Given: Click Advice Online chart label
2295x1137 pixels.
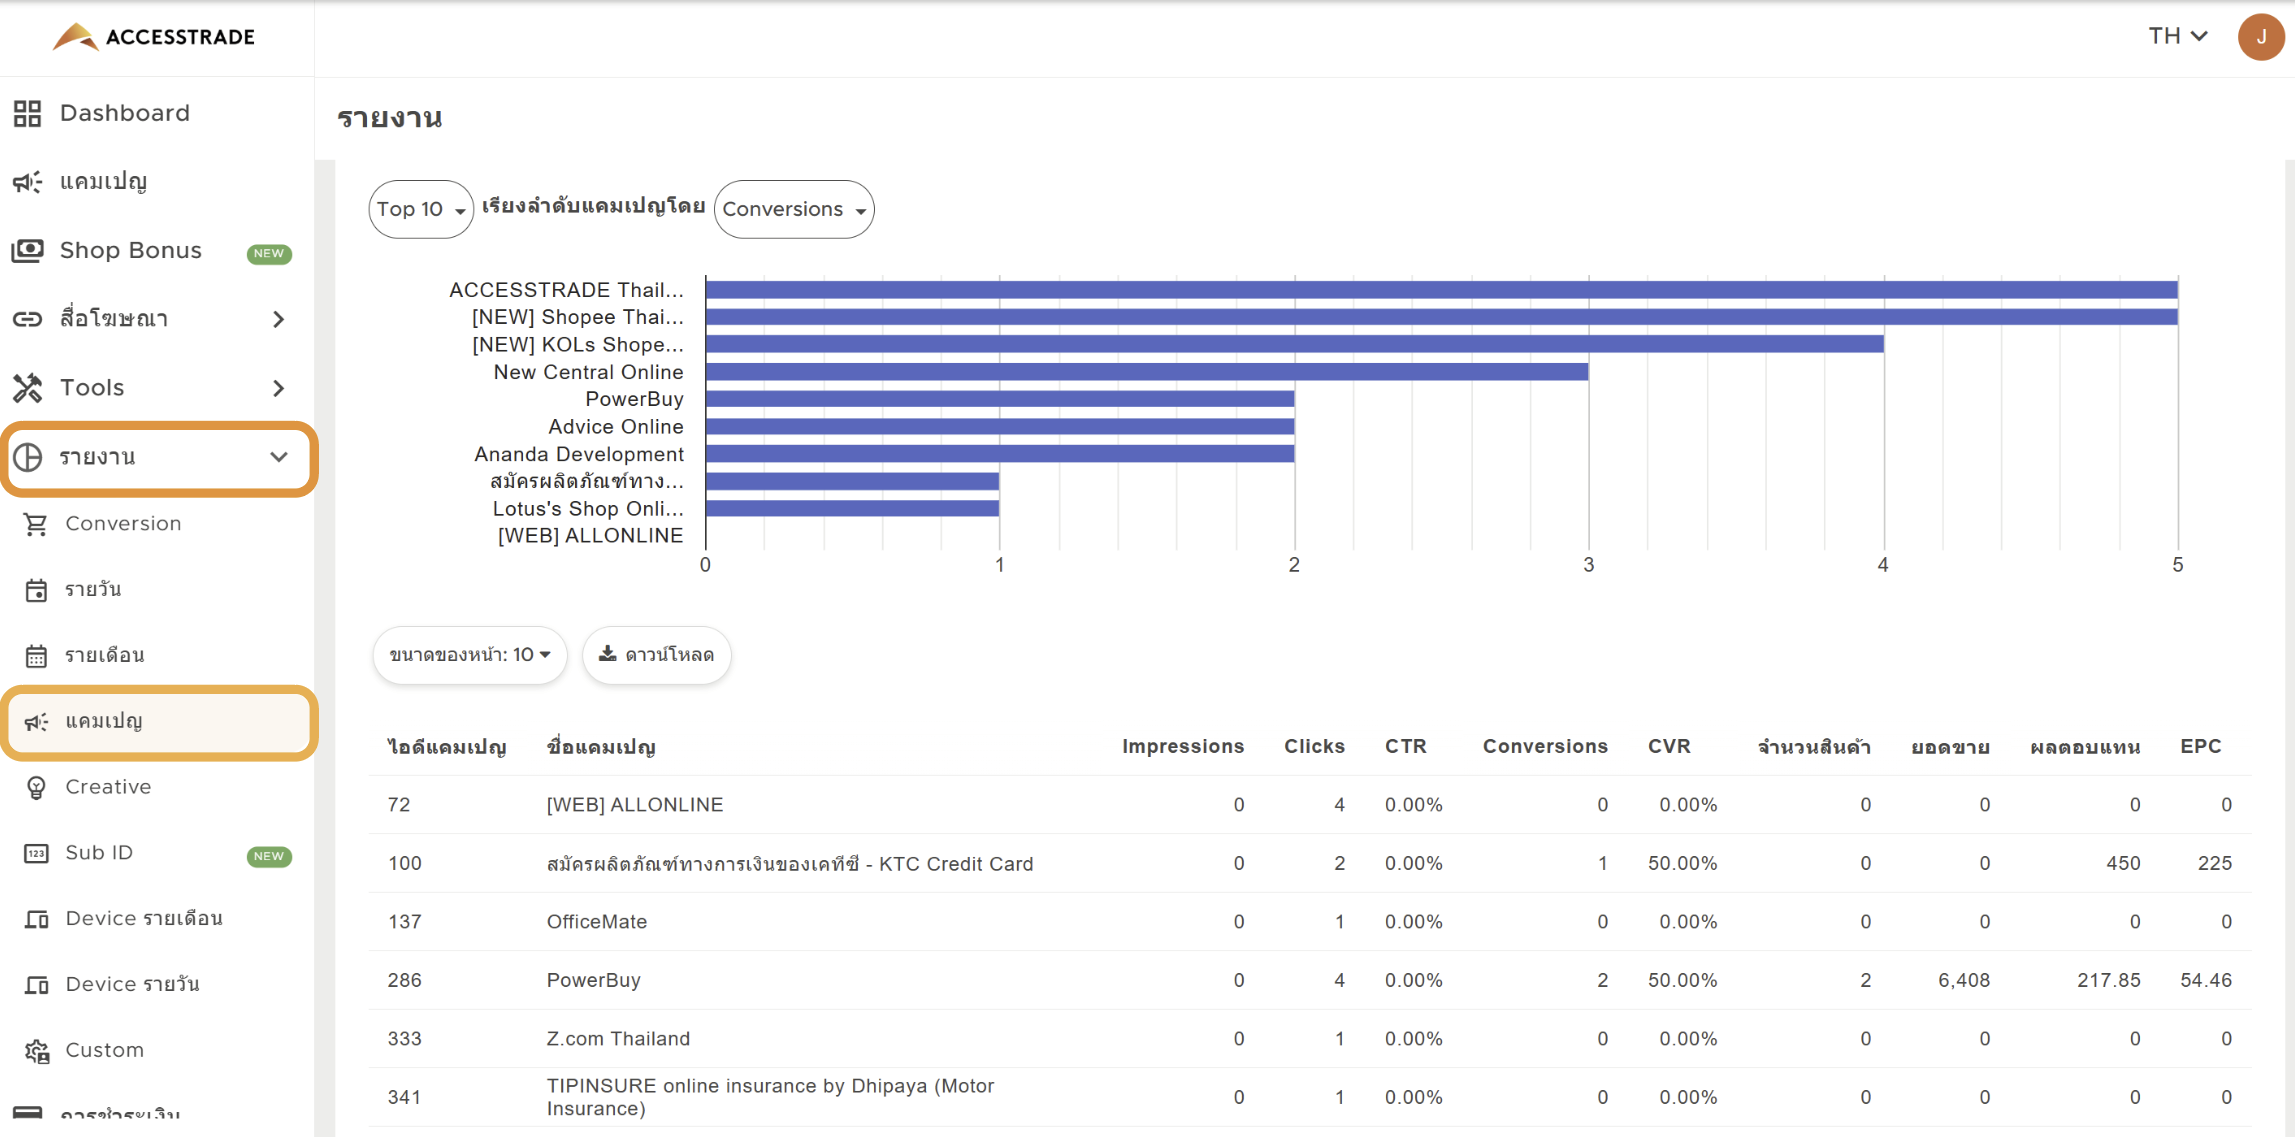Looking at the screenshot, I should click(615, 427).
